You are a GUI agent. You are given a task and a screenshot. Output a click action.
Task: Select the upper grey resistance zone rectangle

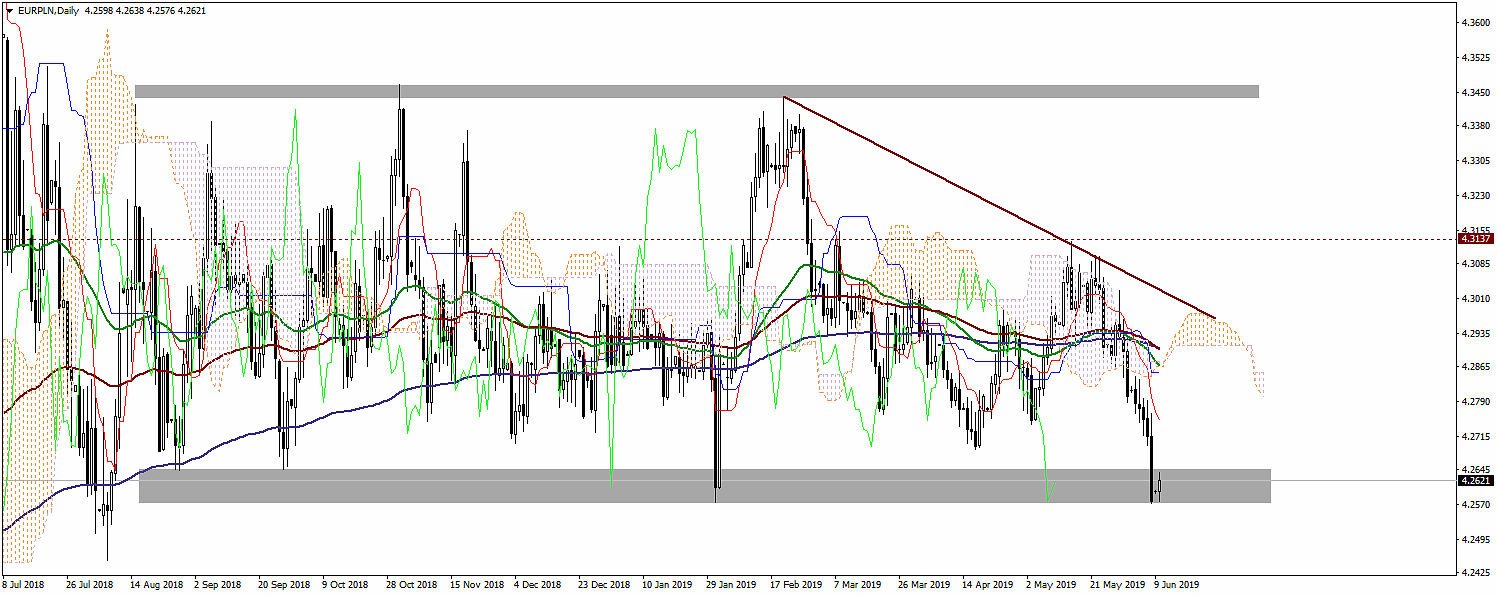pos(696,91)
